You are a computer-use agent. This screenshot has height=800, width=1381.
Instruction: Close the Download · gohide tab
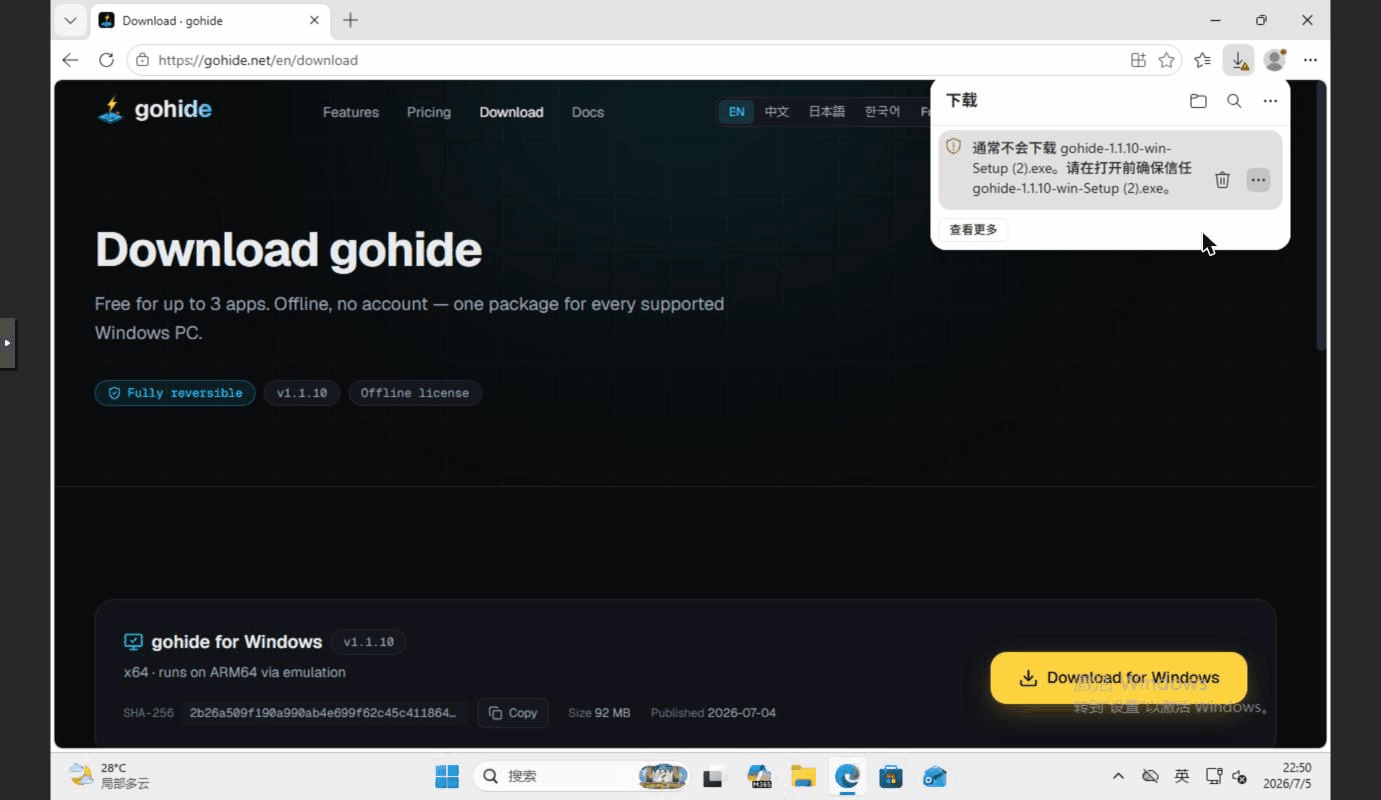click(314, 20)
